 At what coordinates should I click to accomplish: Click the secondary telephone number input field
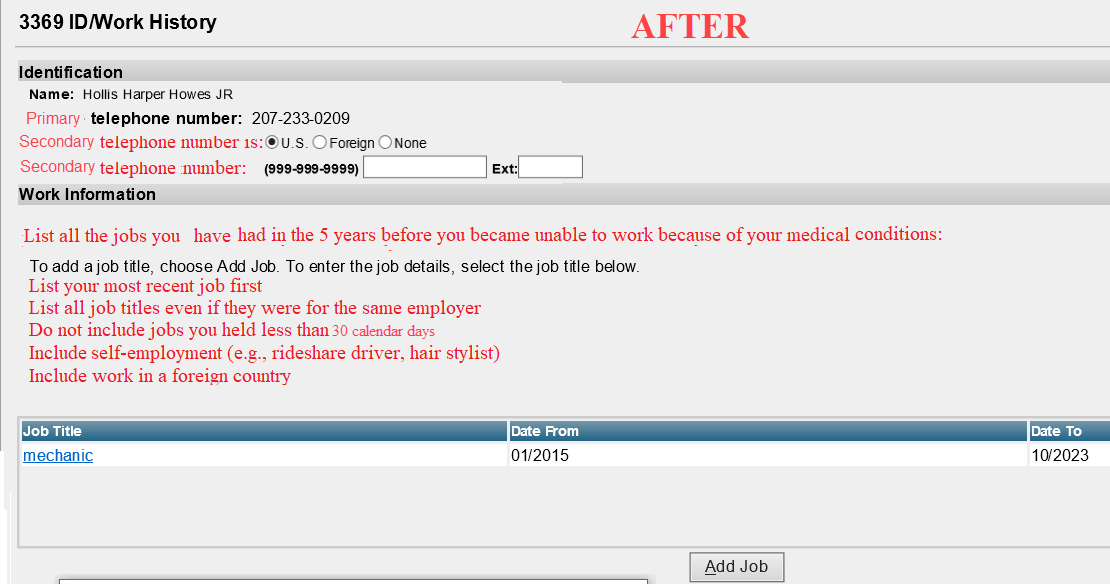[x=425, y=167]
